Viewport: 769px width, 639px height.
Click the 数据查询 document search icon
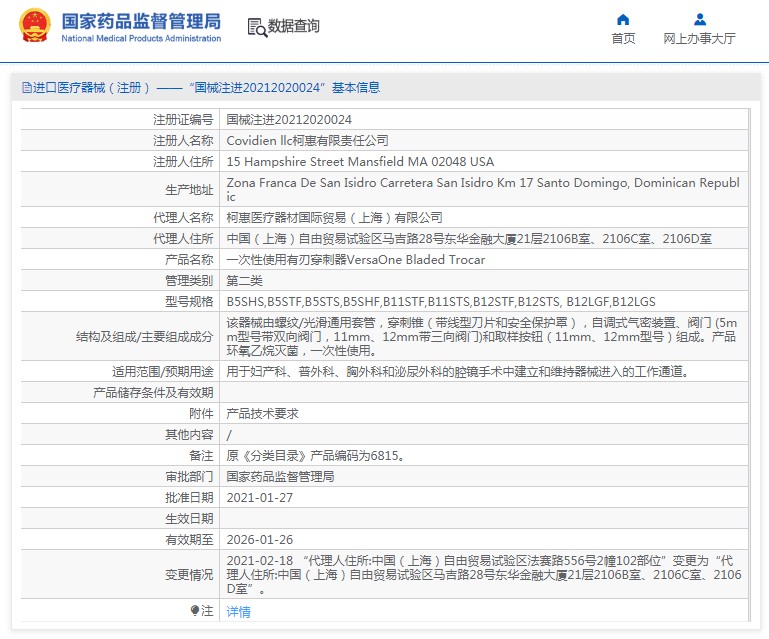256,27
